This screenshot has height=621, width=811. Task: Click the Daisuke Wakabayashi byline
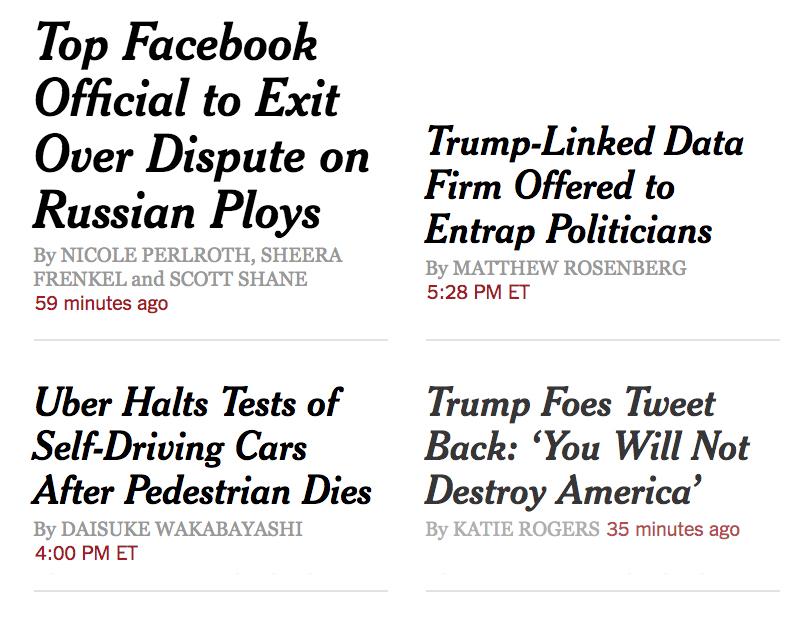(182, 529)
